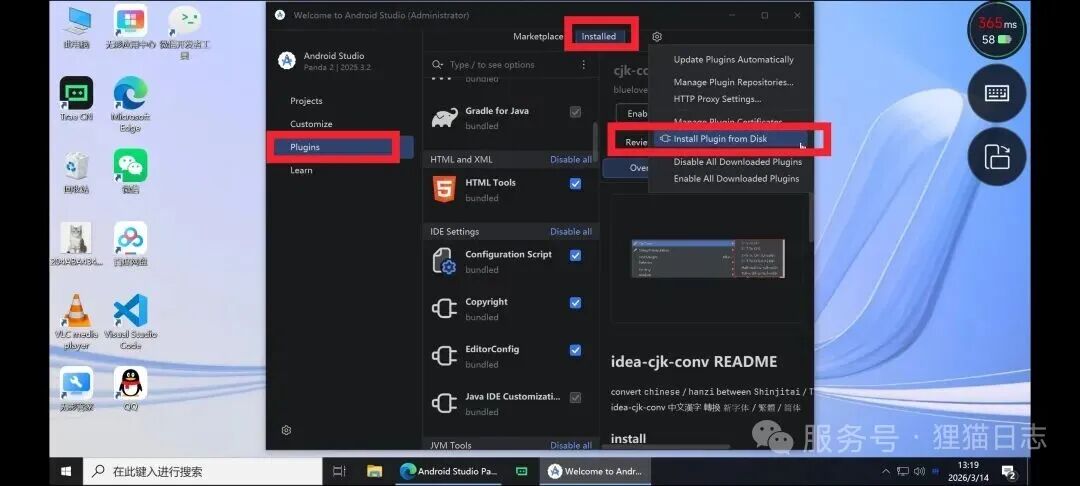Image resolution: width=1080 pixels, height=486 pixels.
Task: Click the volume icon in system tray
Action: point(919,472)
